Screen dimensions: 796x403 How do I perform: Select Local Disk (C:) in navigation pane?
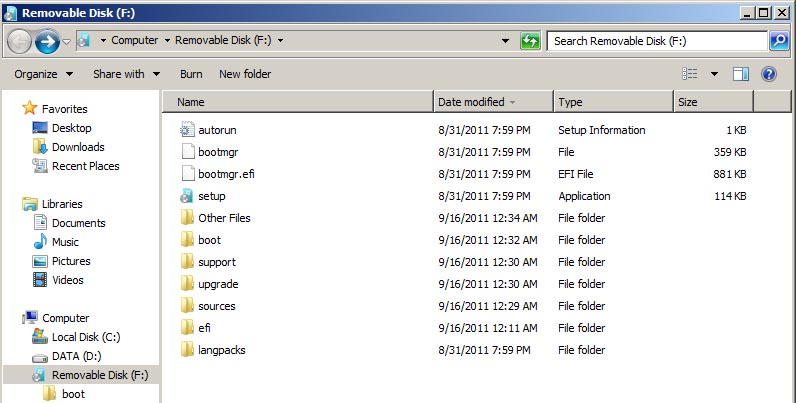pos(86,337)
